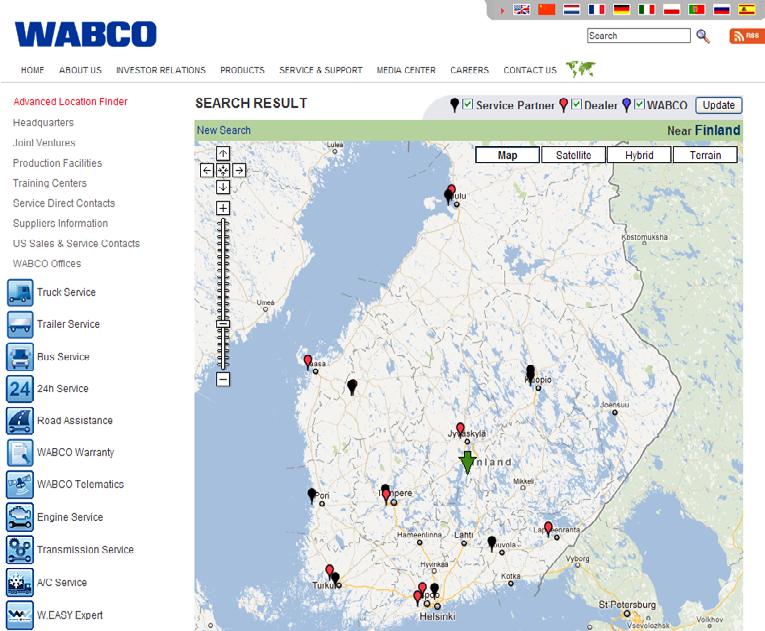
Task: Switch map to Terrain view
Action: (705, 155)
